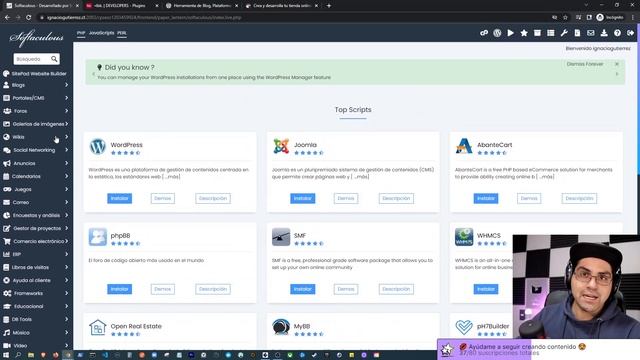Image resolution: width=640 pixels, height=360 pixels.
Task: Click the Windows Start button
Action: 6,355
